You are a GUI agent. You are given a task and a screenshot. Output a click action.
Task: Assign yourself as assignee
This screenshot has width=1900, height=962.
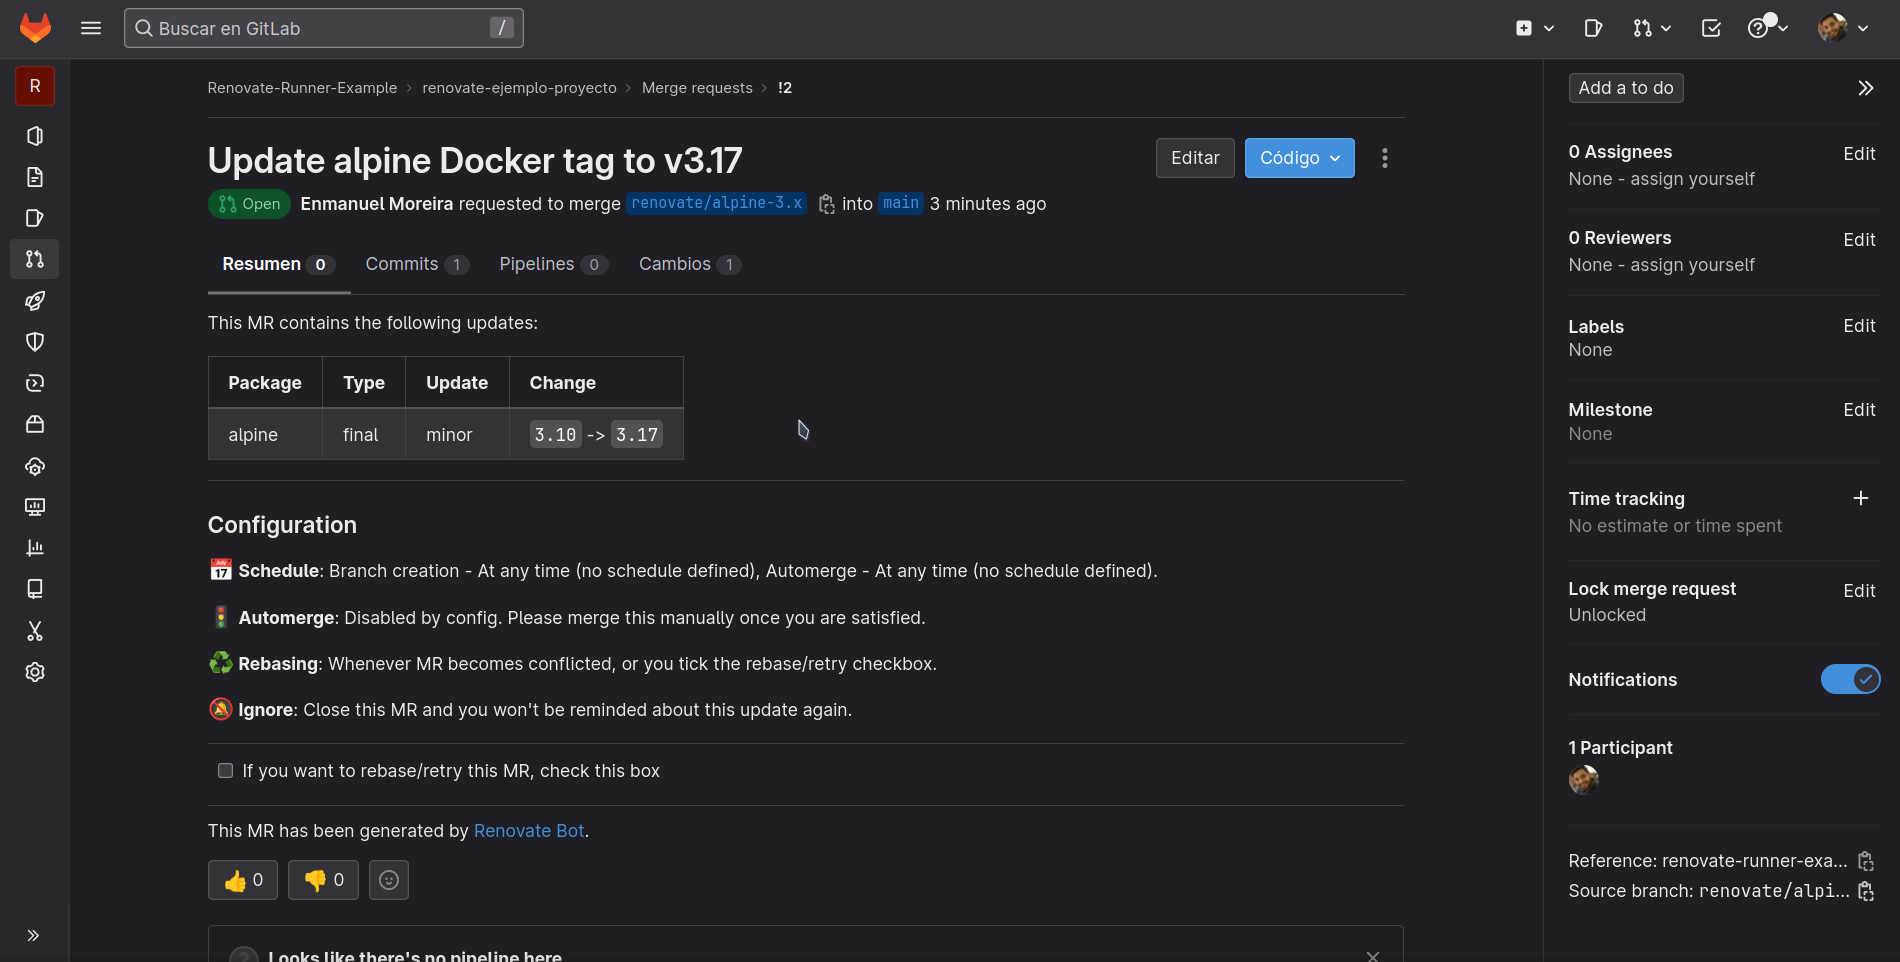pyautogui.click(x=1693, y=179)
